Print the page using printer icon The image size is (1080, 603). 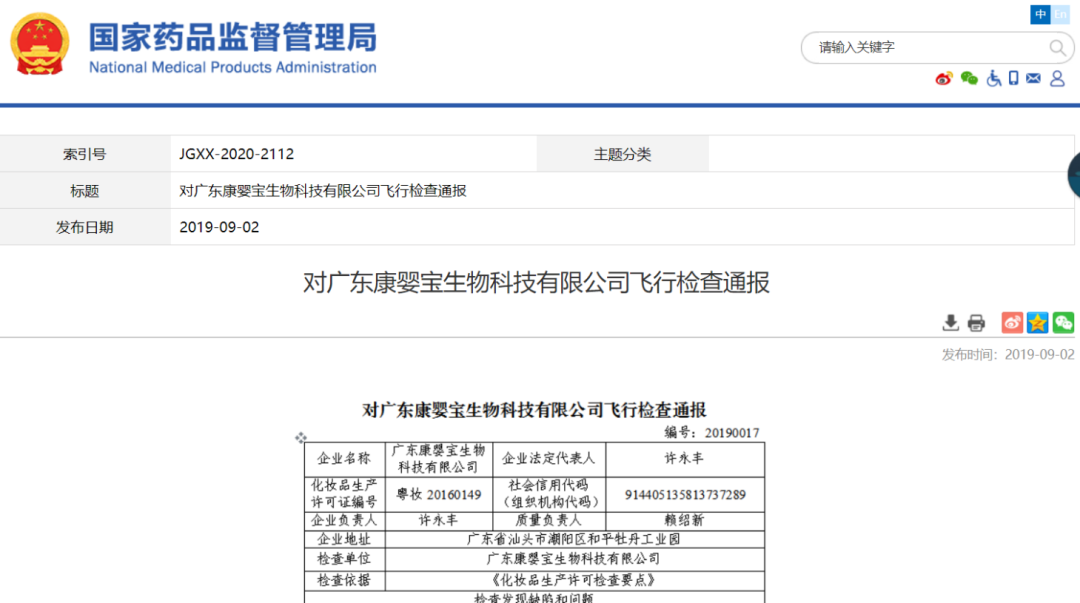976,322
